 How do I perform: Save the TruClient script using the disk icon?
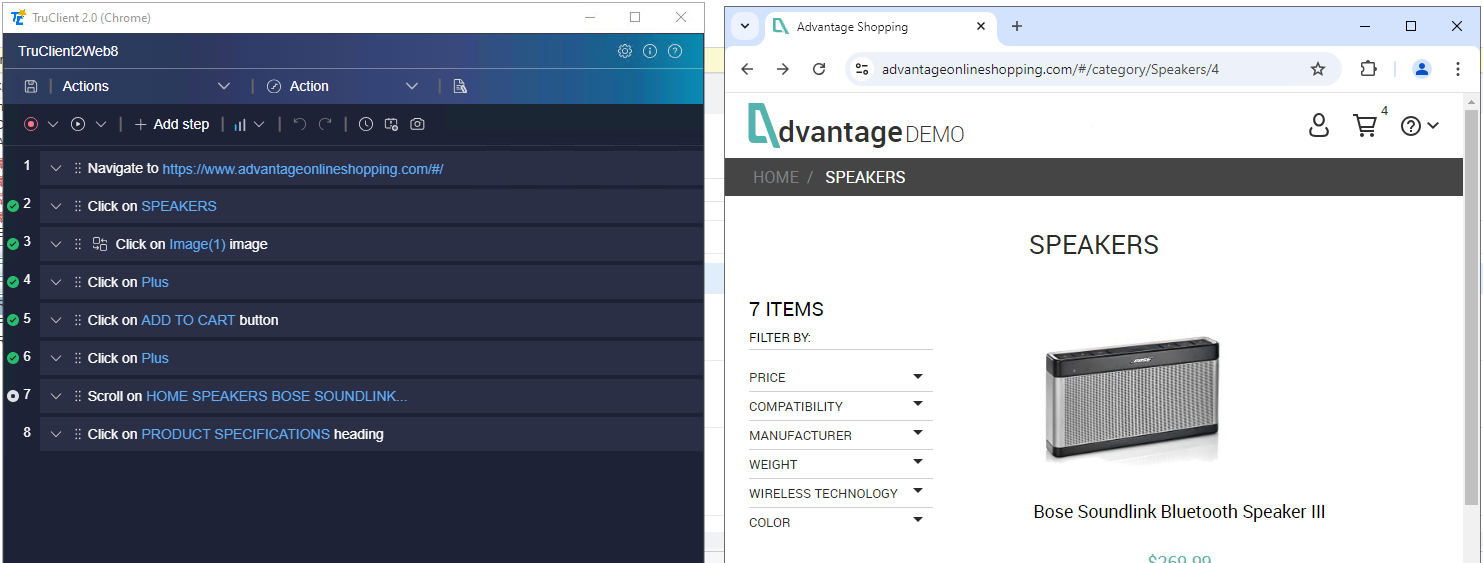click(31, 86)
